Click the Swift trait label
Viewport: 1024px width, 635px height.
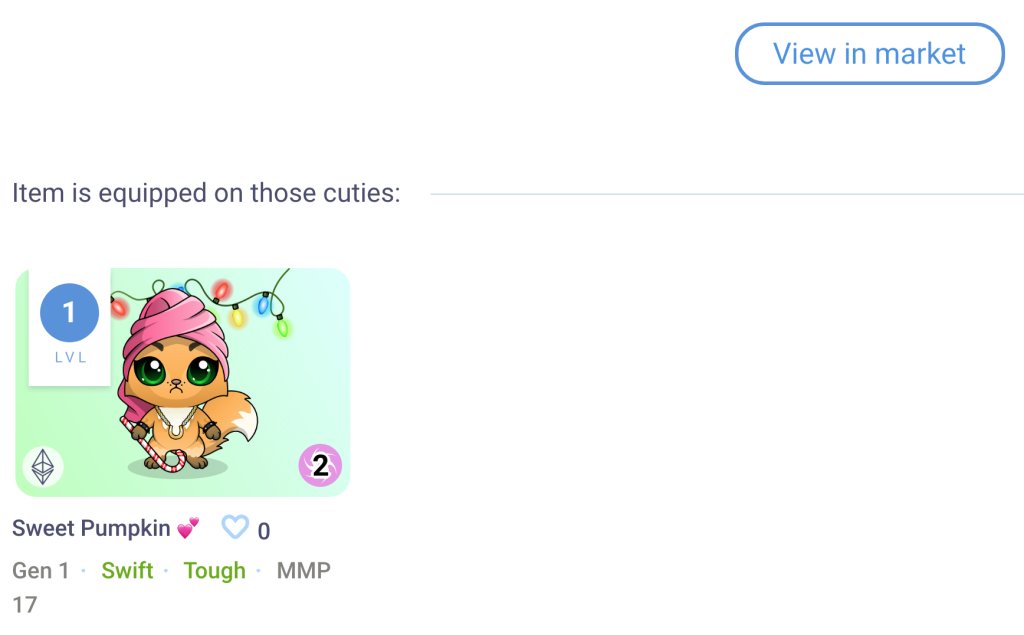127,571
